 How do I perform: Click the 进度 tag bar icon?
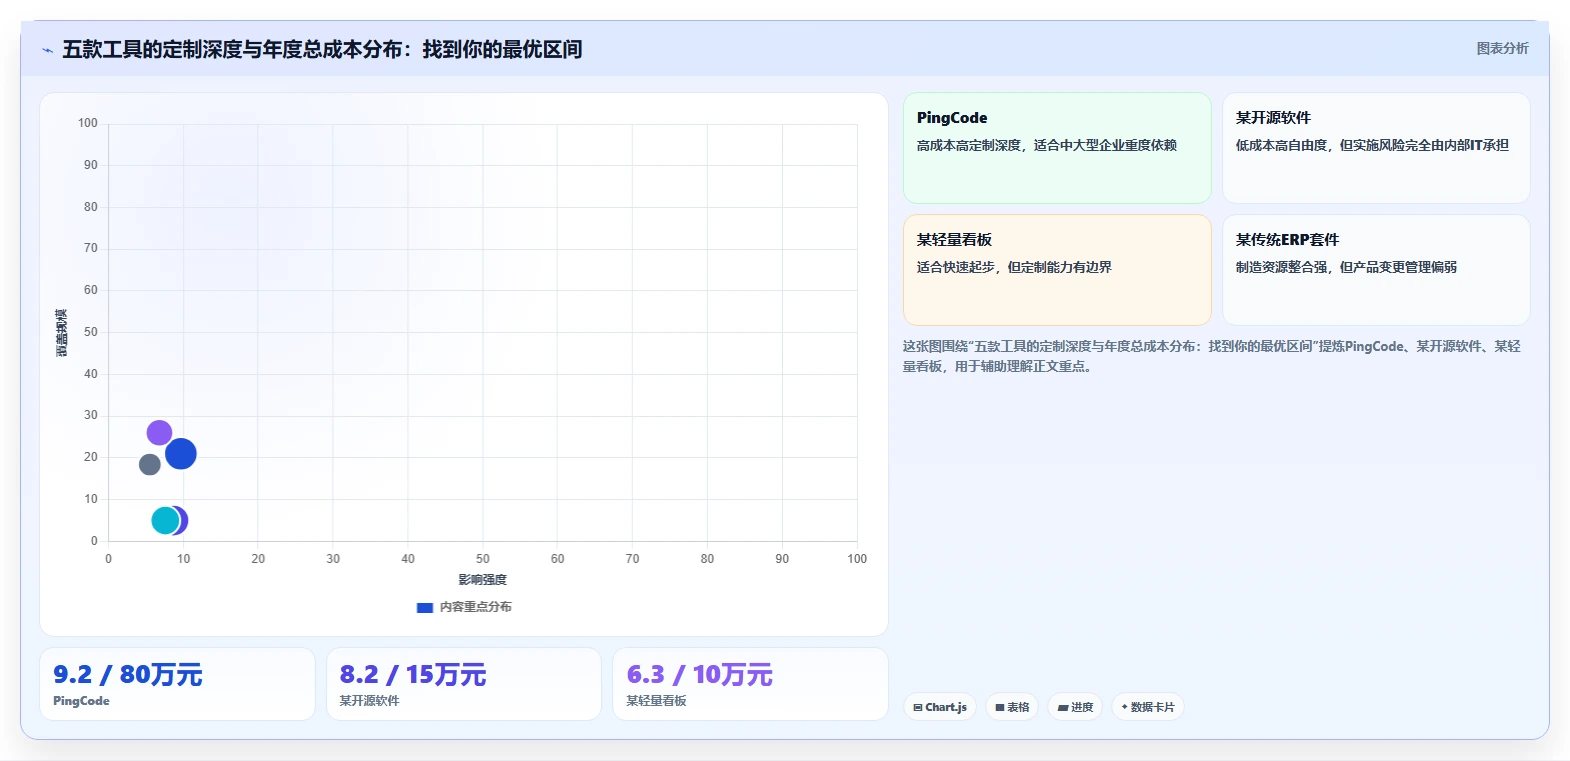pos(1063,707)
